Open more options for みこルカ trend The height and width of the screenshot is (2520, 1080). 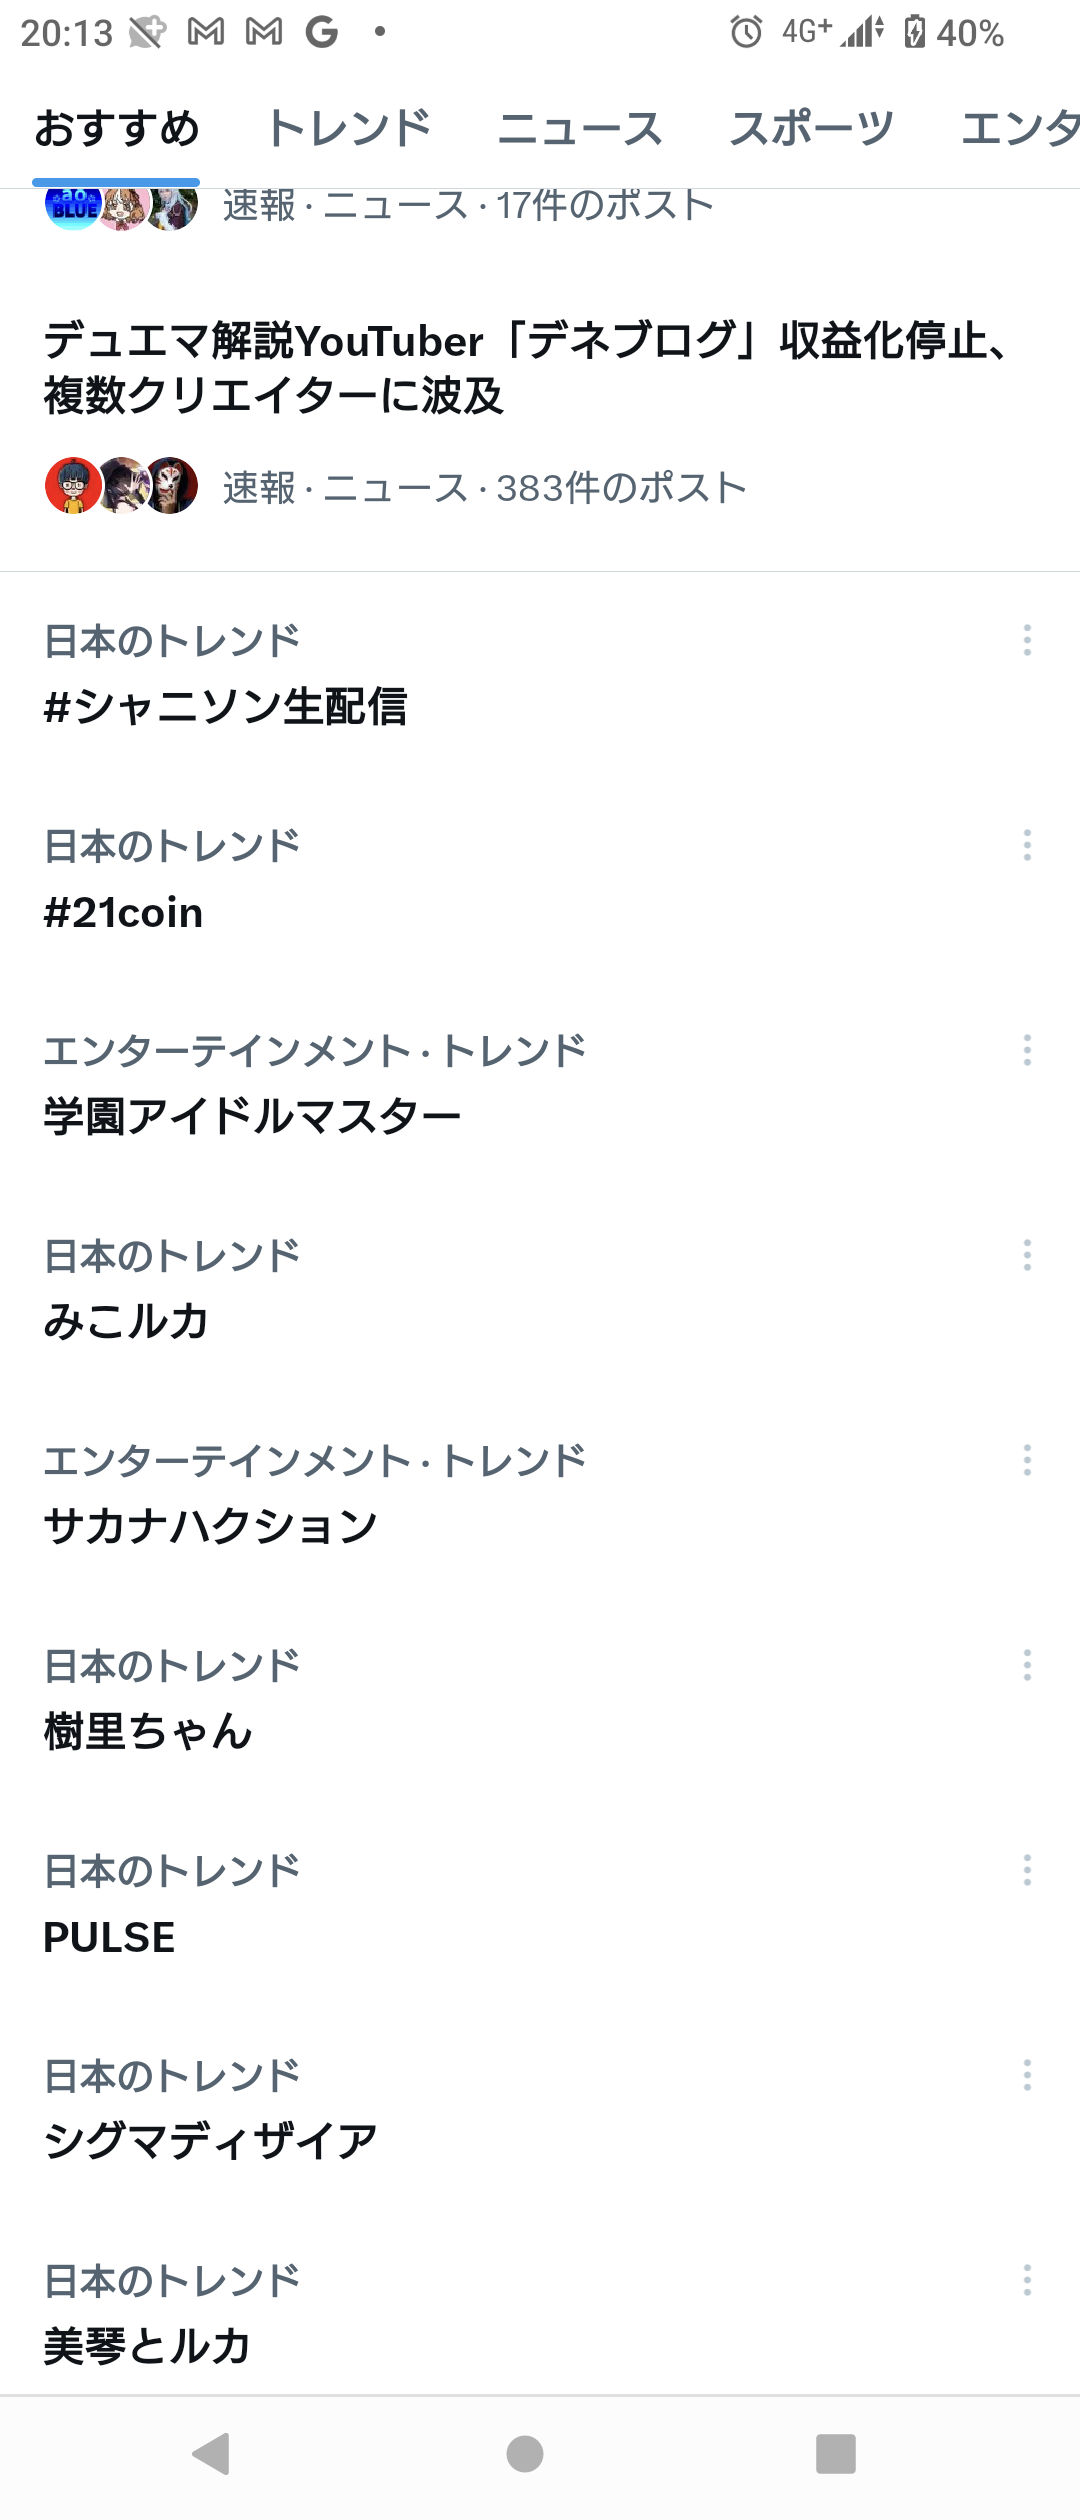point(1027,1255)
